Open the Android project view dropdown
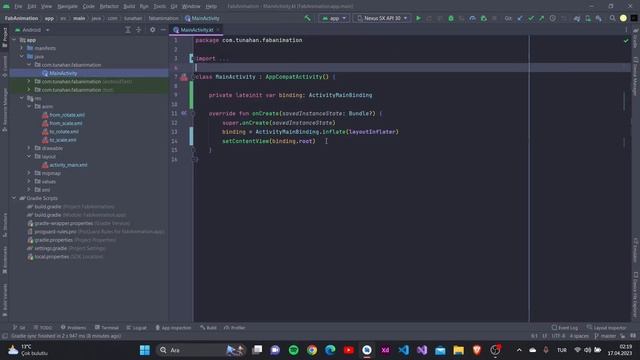 coord(32,30)
